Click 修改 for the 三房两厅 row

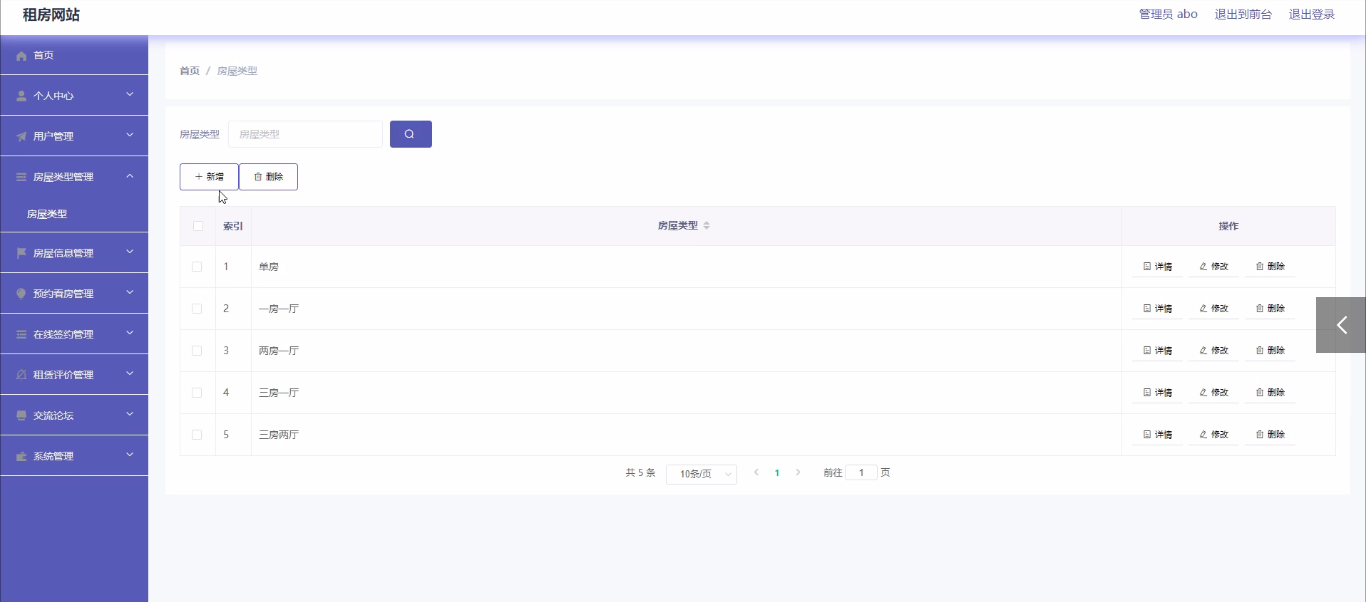click(1213, 435)
